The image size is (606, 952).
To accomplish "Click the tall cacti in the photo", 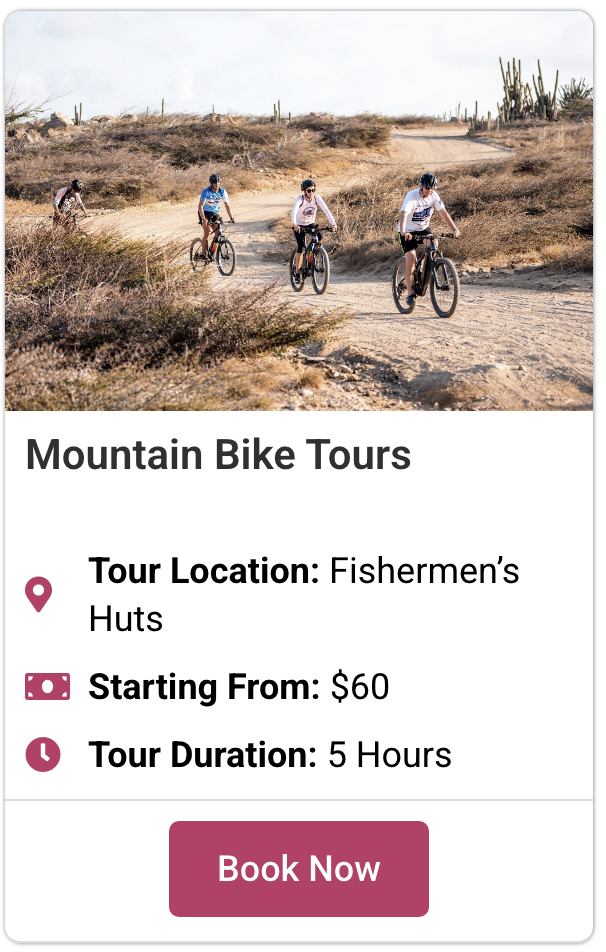I will (x=527, y=92).
